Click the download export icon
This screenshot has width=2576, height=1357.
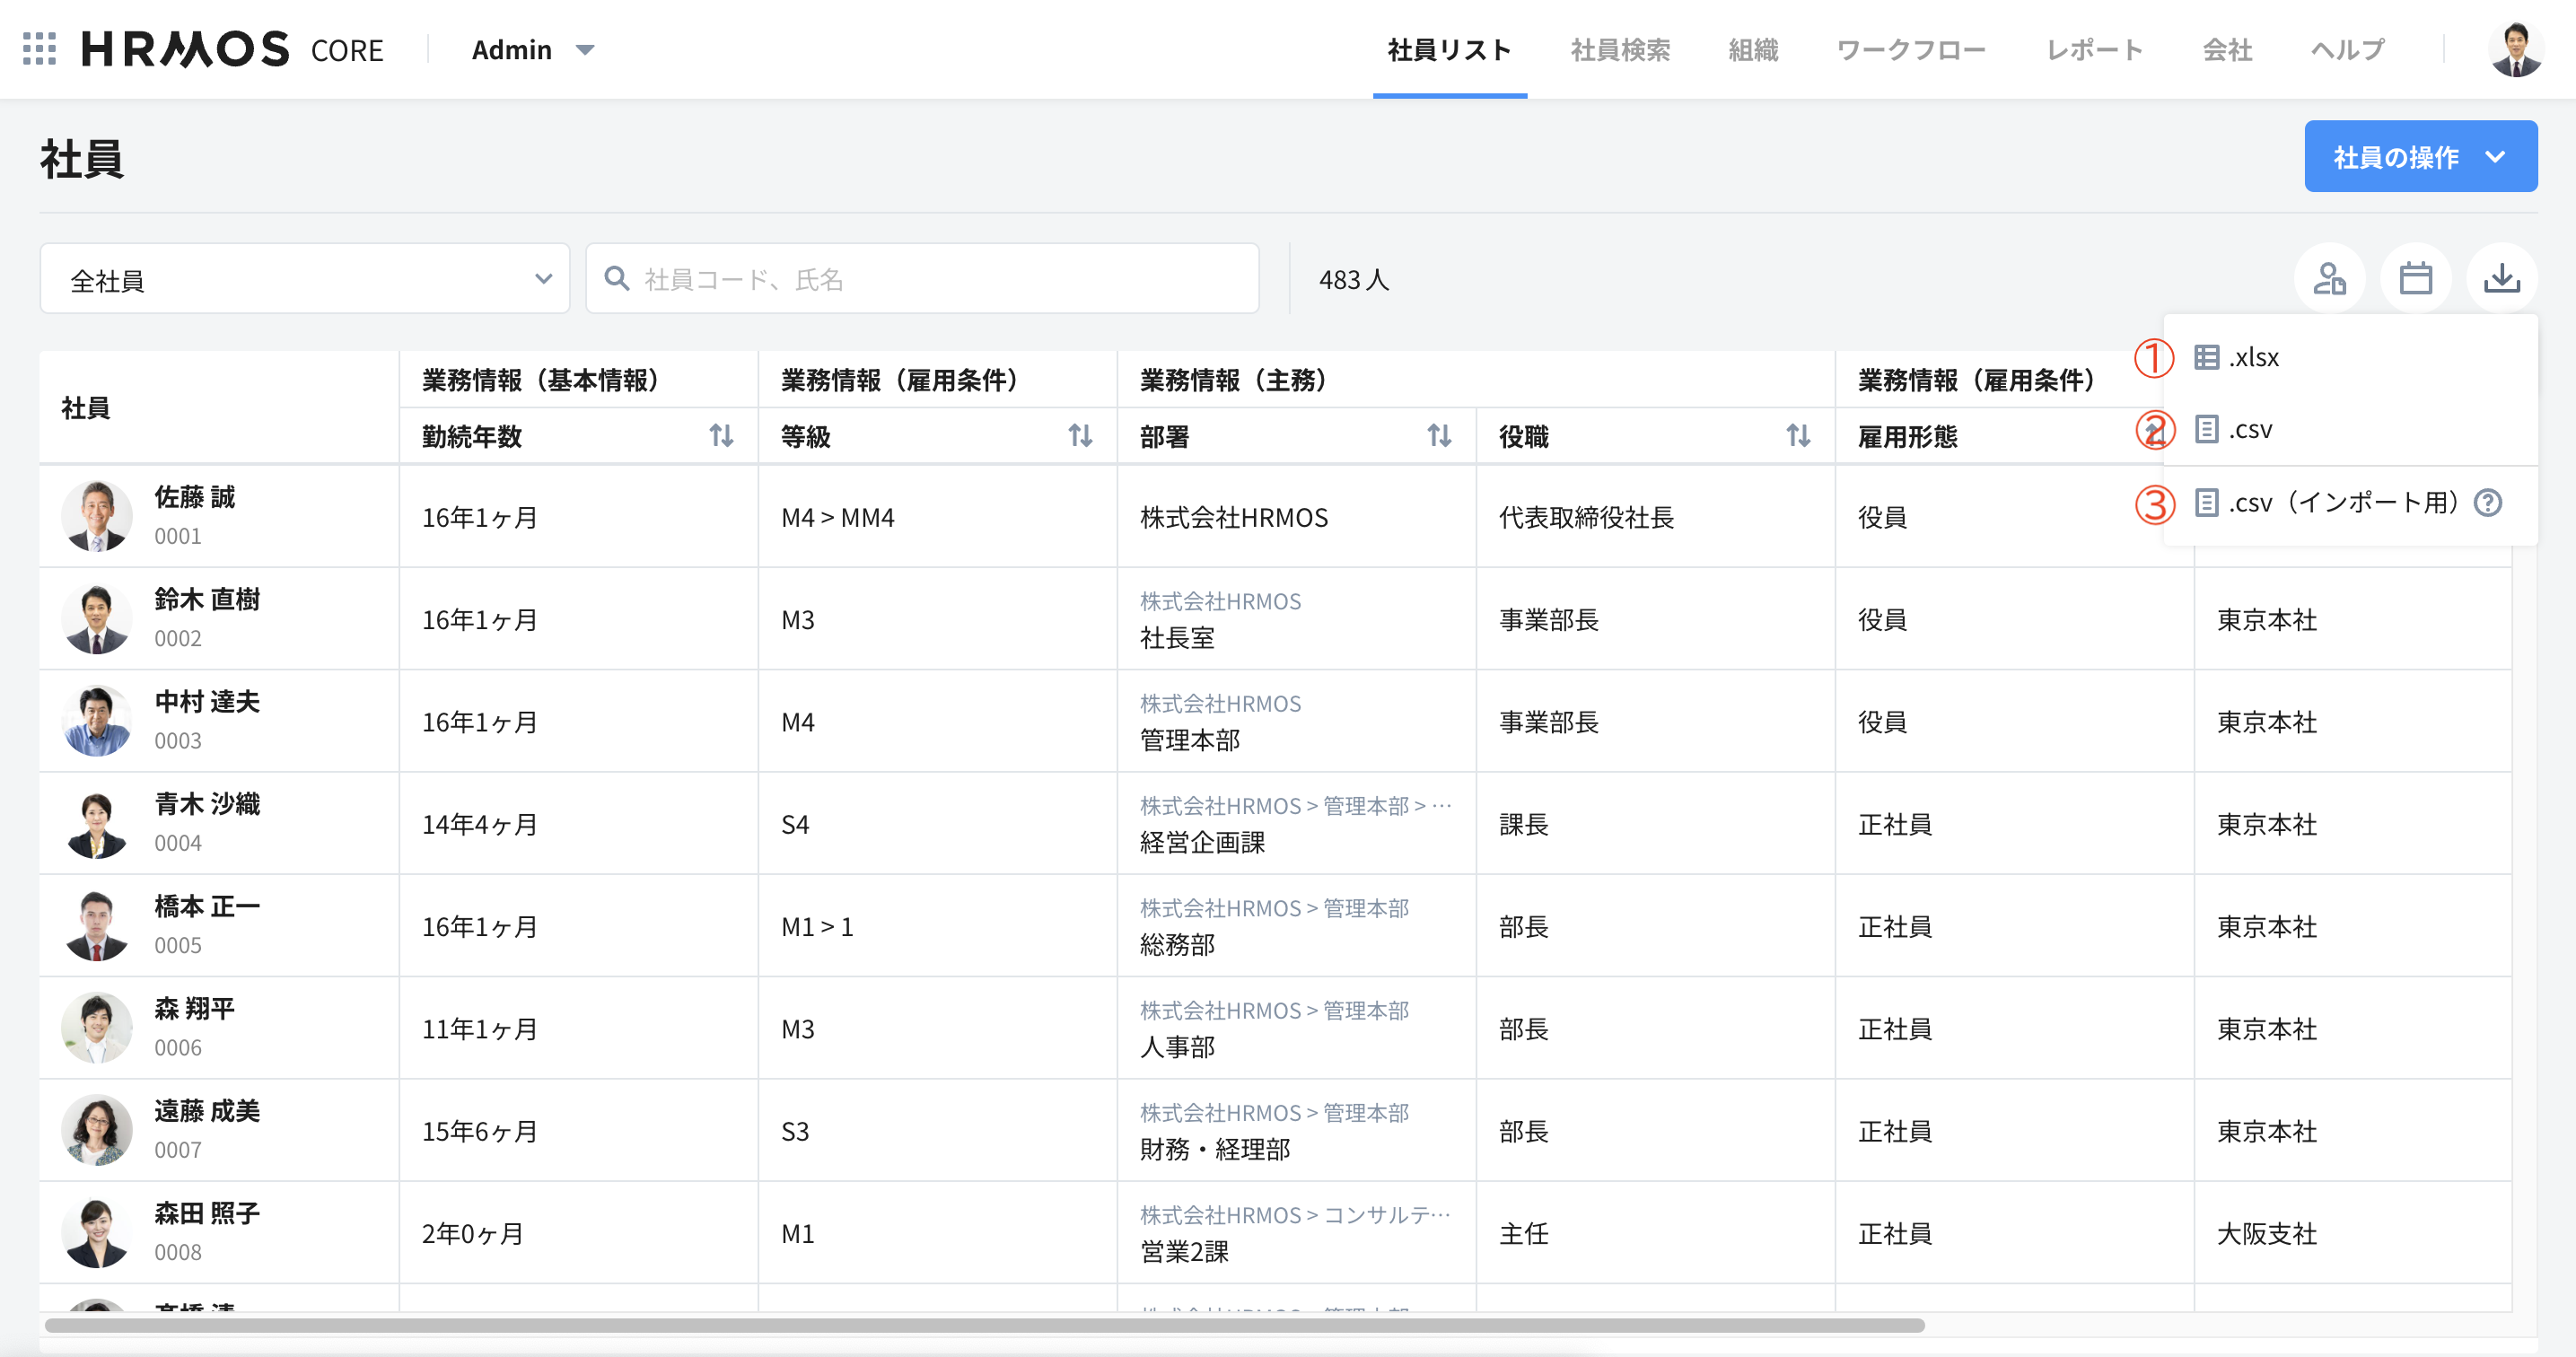coord(2501,278)
